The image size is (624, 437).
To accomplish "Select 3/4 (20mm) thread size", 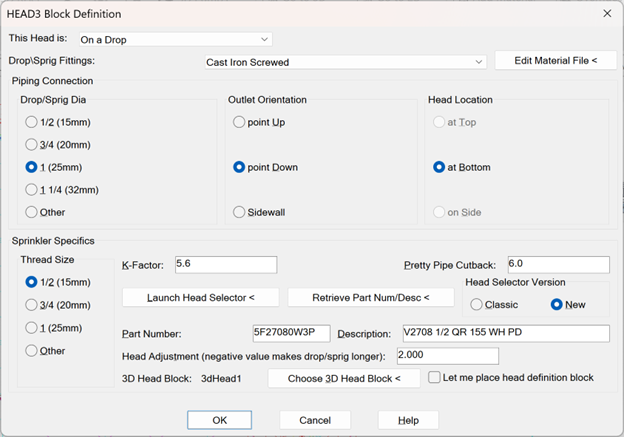I will point(33,305).
